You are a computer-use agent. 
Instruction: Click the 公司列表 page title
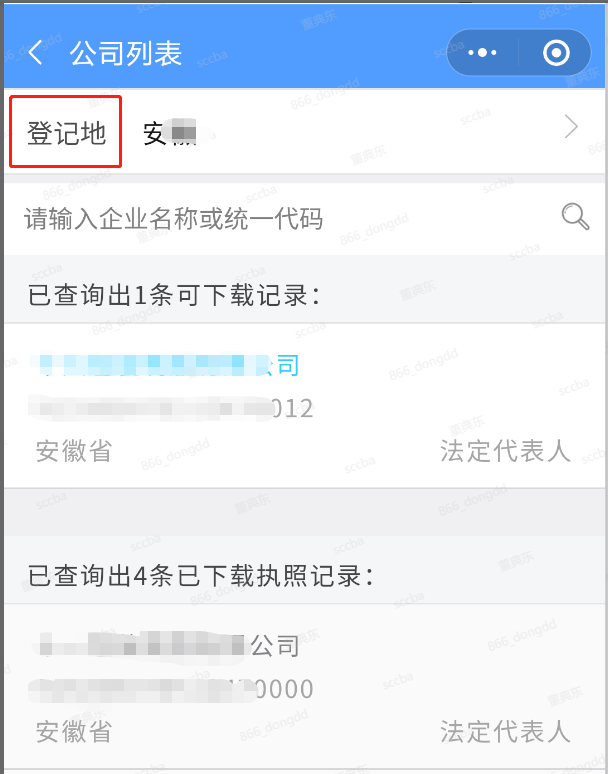coord(126,53)
